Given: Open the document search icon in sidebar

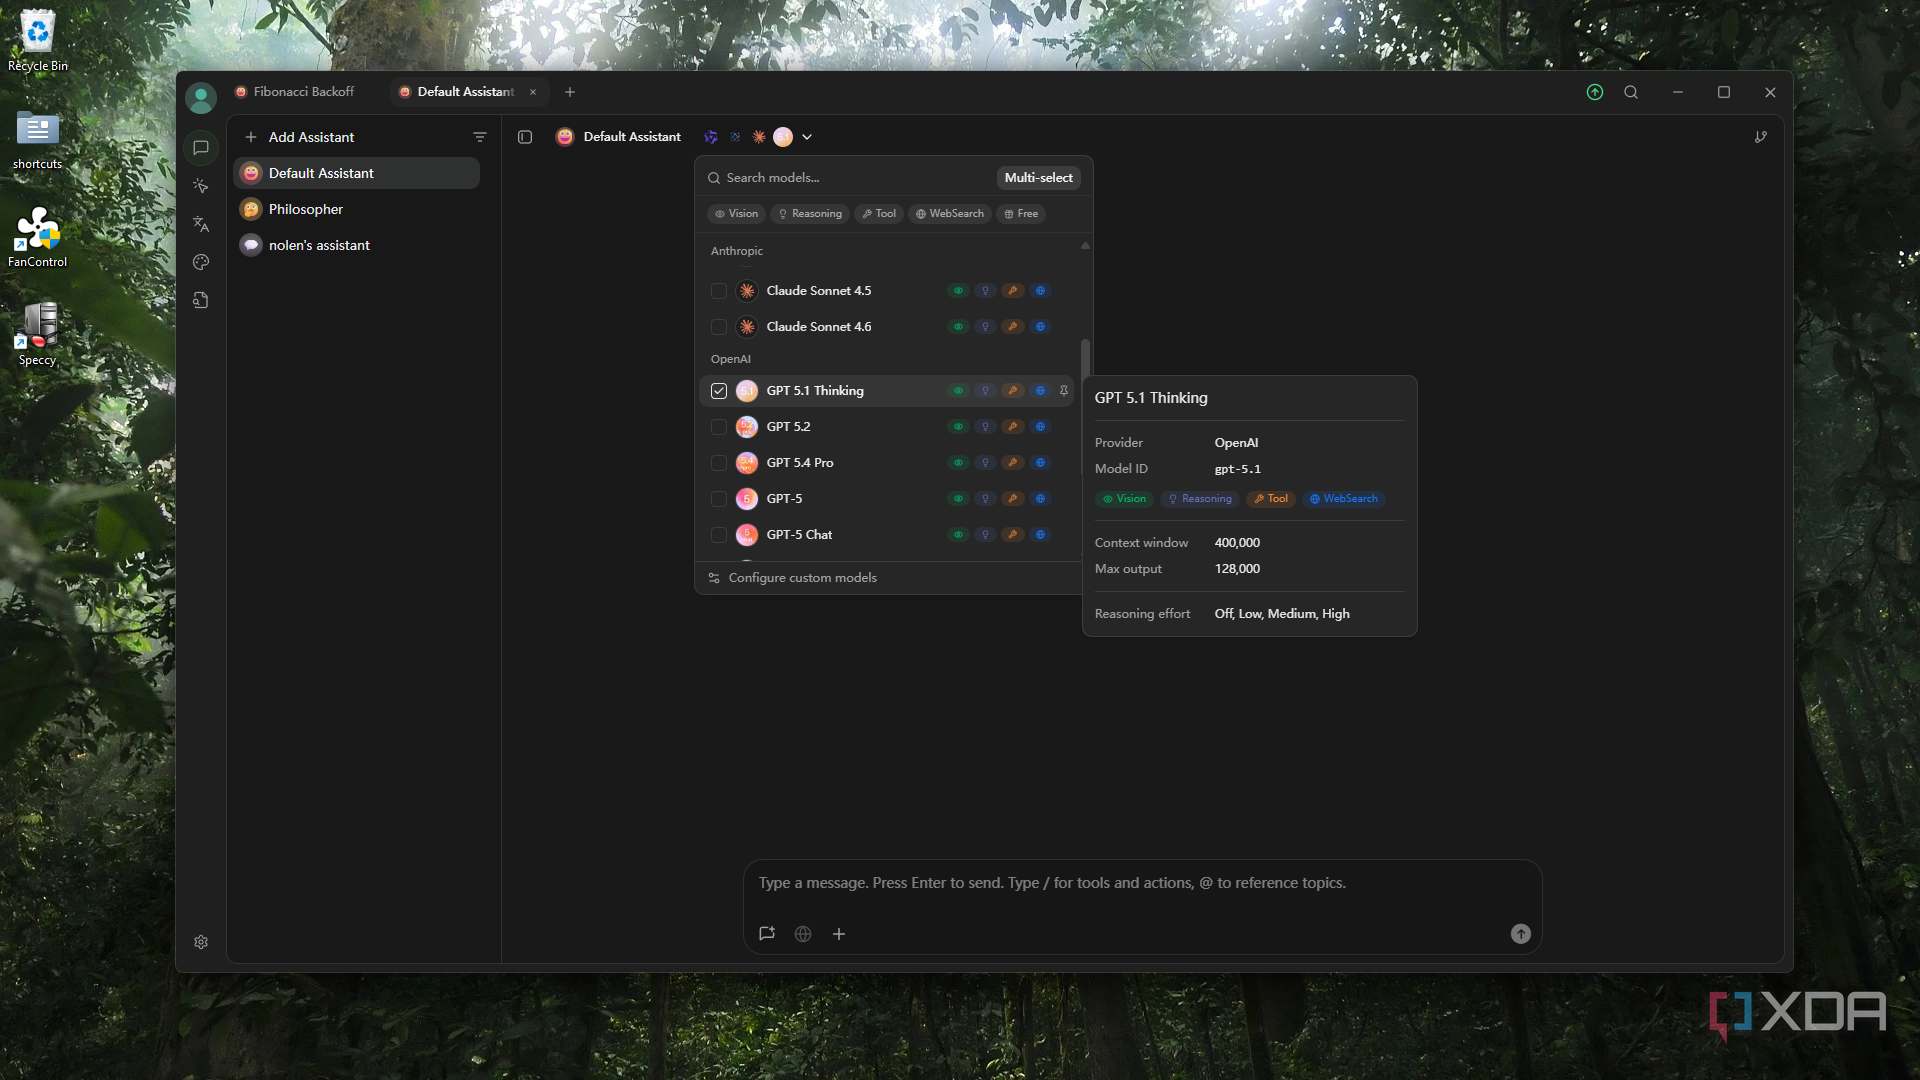Looking at the screenshot, I should click(x=201, y=300).
